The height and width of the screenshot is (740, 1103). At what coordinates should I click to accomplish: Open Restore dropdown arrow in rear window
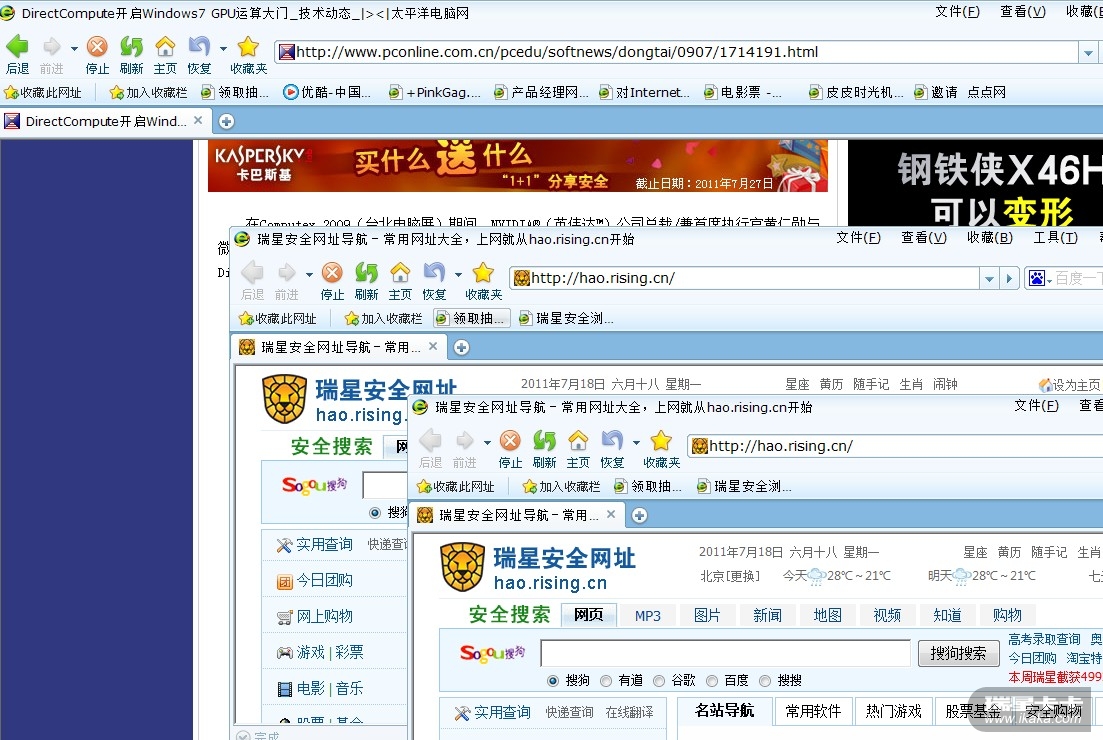point(223,49)
